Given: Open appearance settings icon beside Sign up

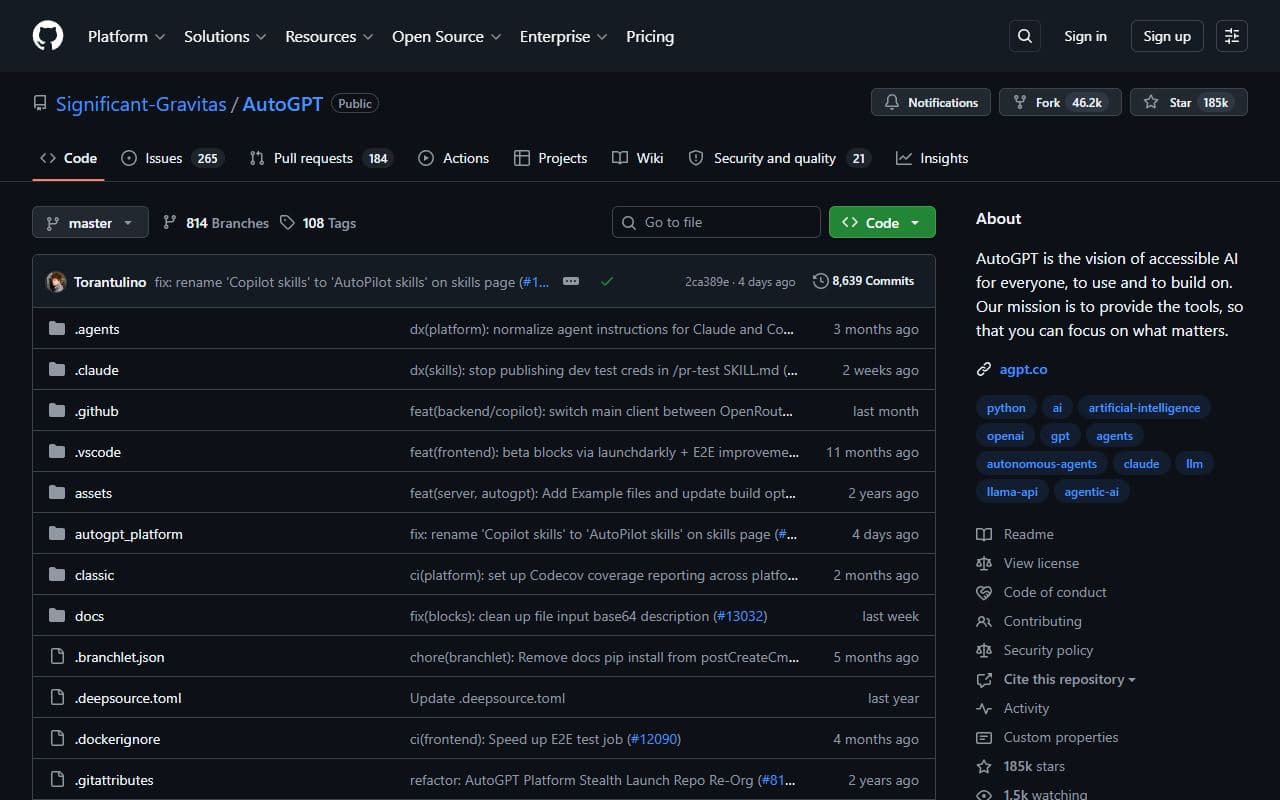Looking at the screenshot, I should pos(1232,36).
